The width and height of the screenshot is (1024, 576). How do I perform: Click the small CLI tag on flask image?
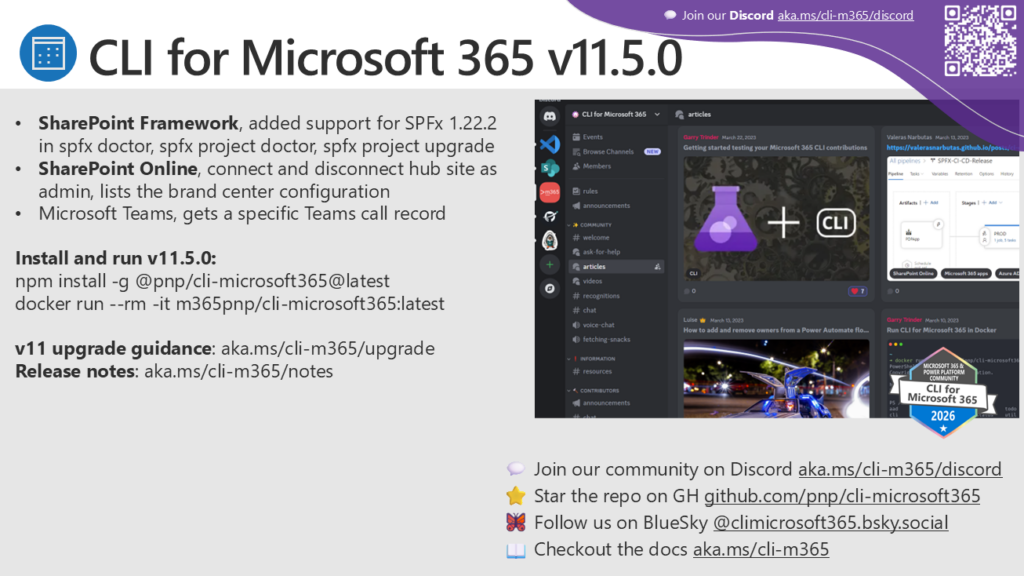point(694,274)
